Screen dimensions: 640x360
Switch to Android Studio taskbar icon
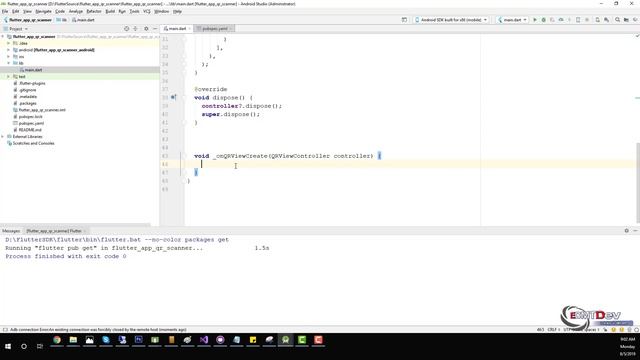coord(285,340)
